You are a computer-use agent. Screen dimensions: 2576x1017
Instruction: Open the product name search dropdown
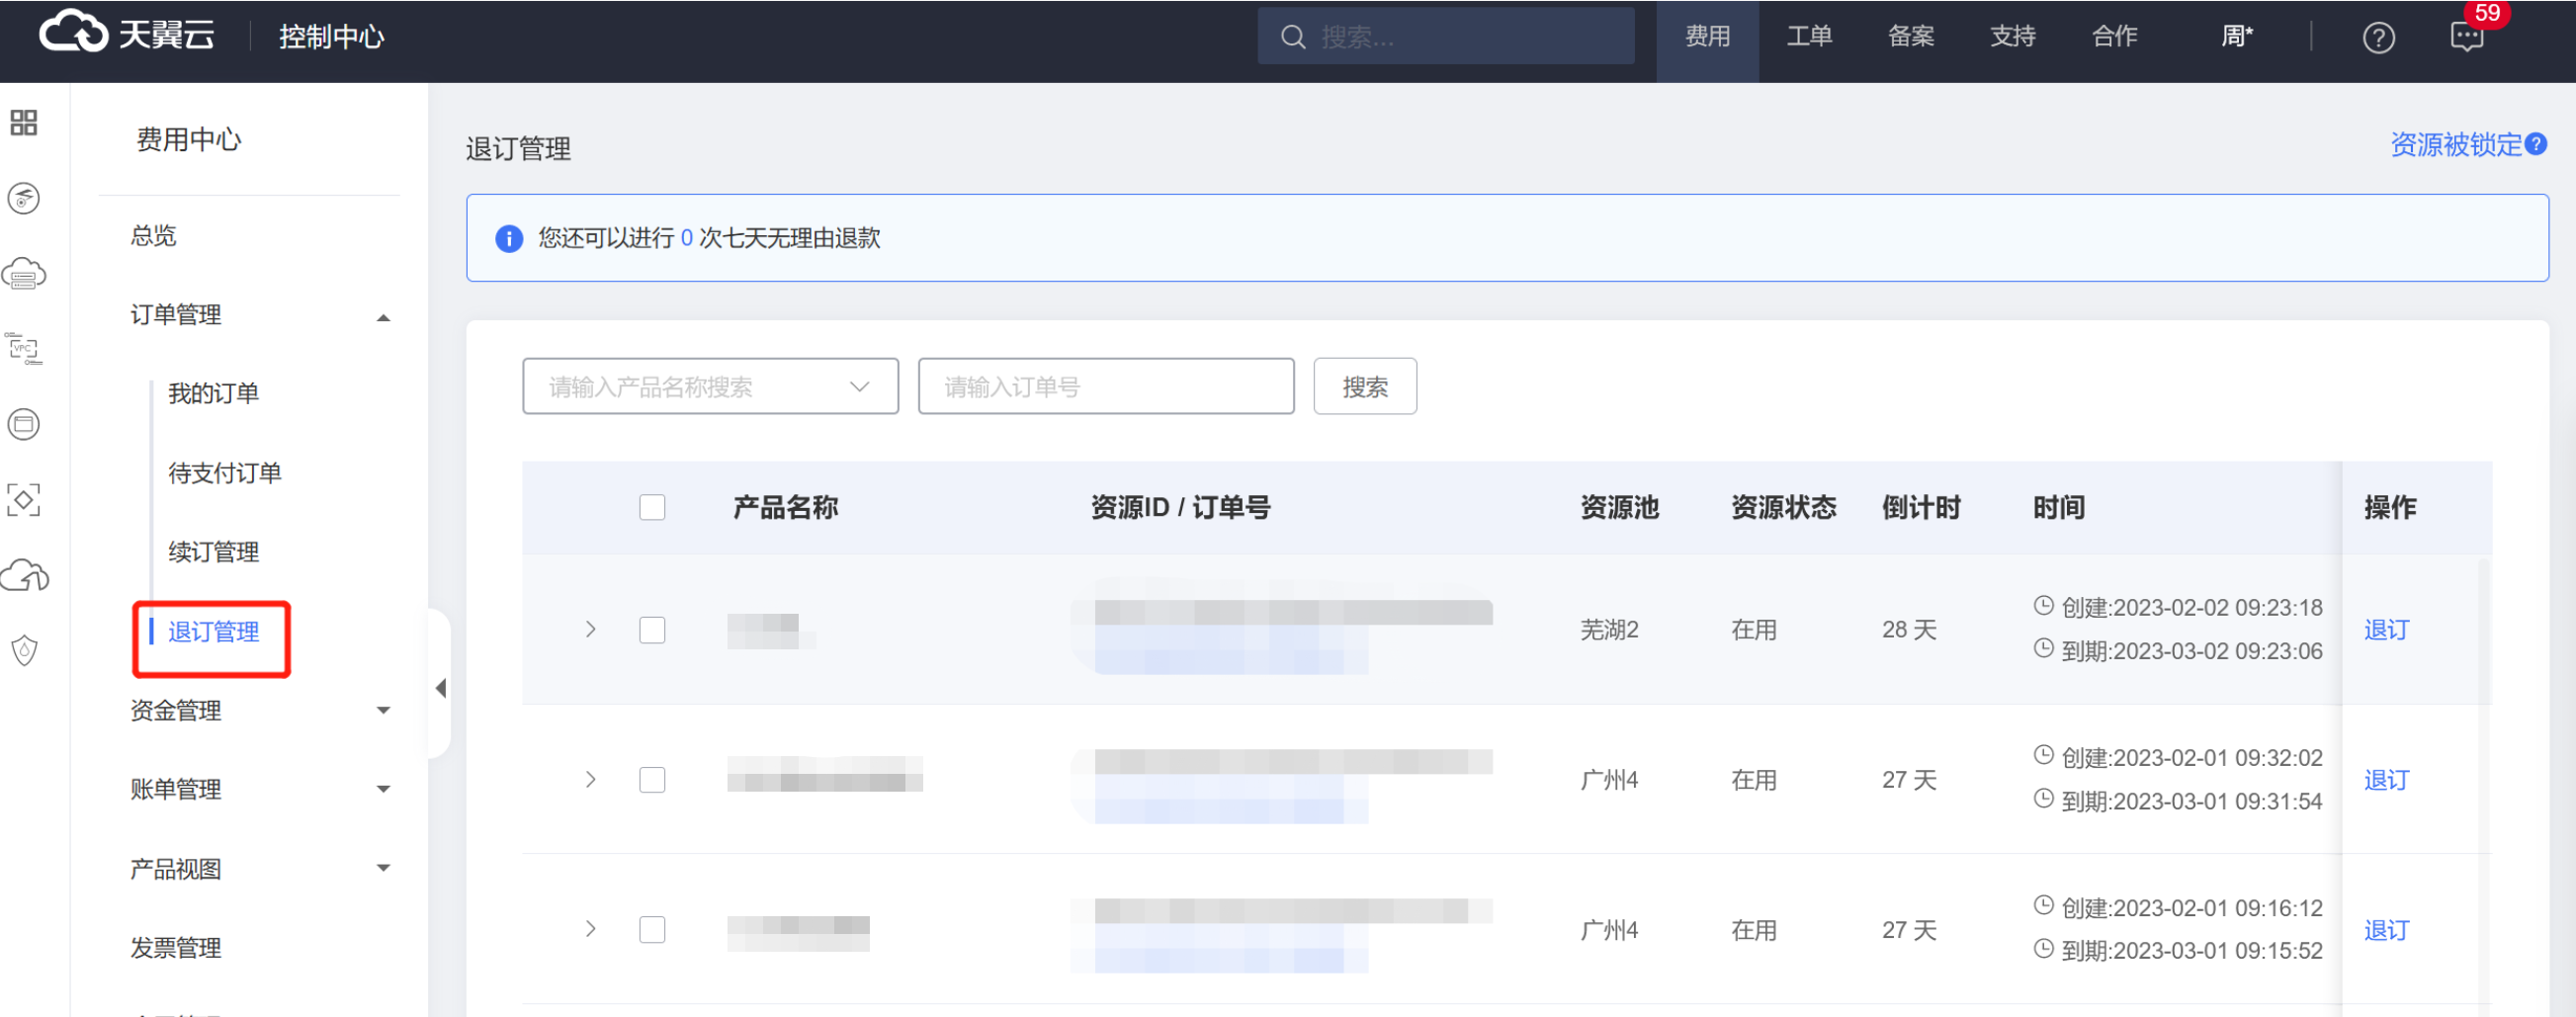(x=710, y=387)
